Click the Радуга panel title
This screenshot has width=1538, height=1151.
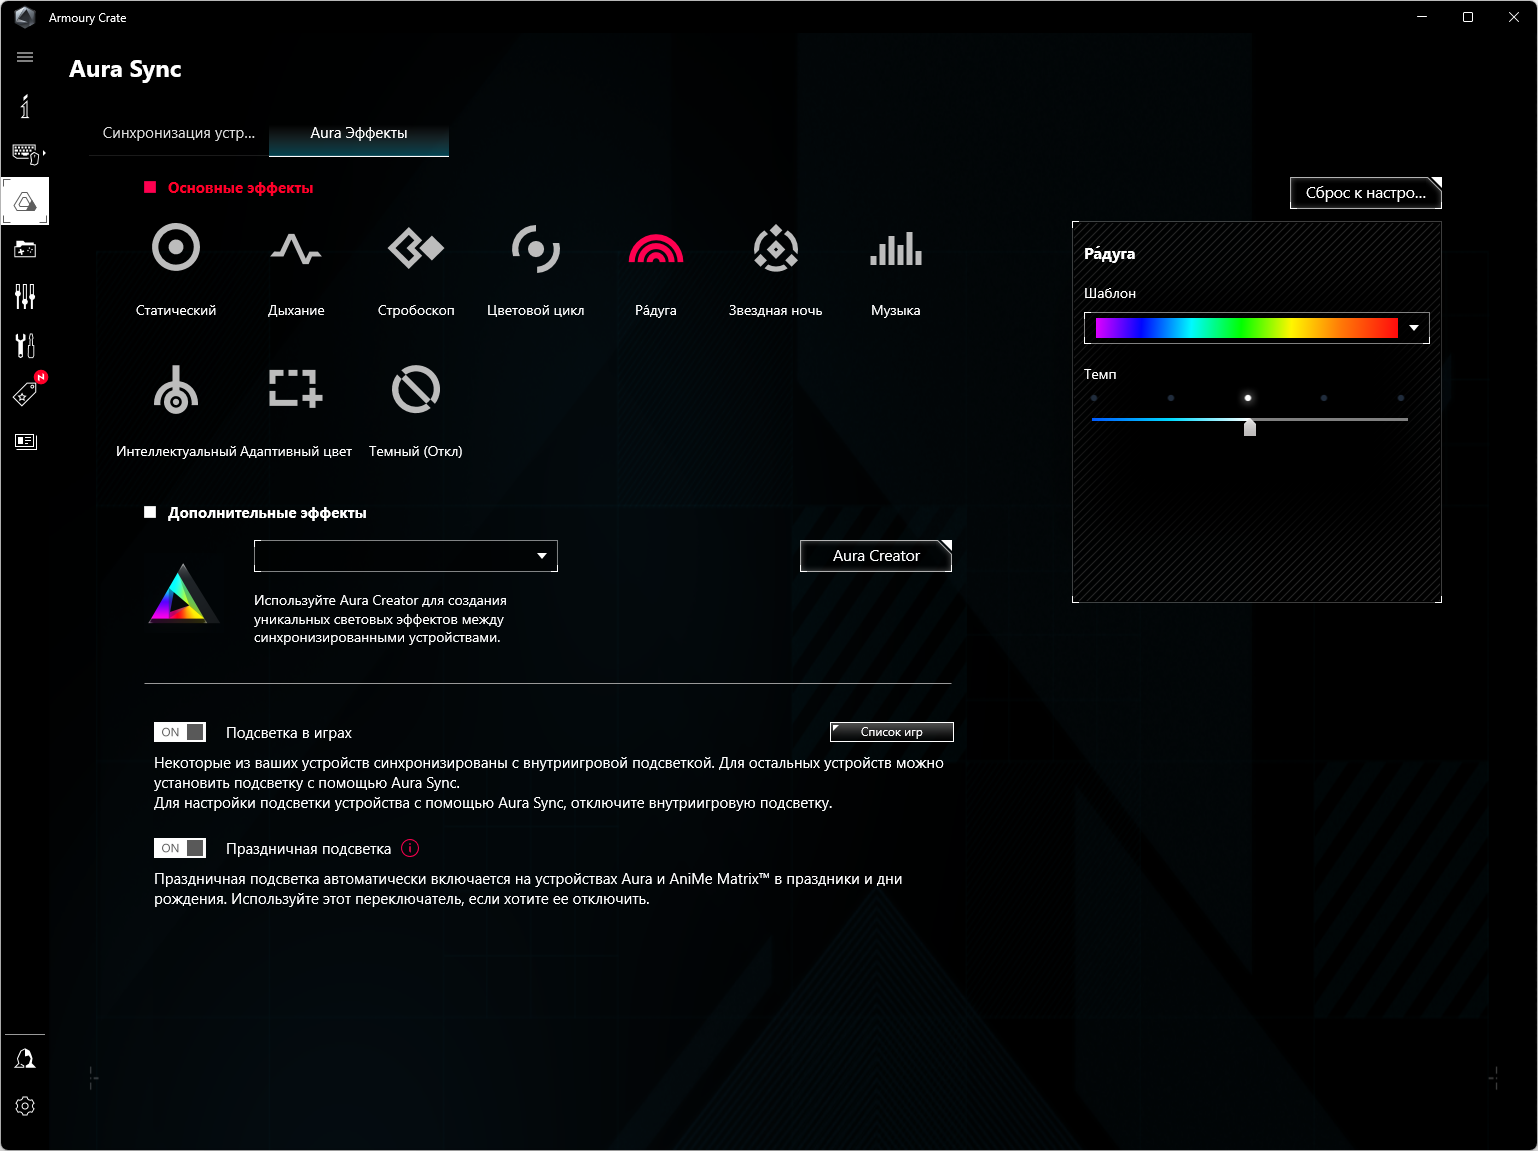coord(1109,253)
